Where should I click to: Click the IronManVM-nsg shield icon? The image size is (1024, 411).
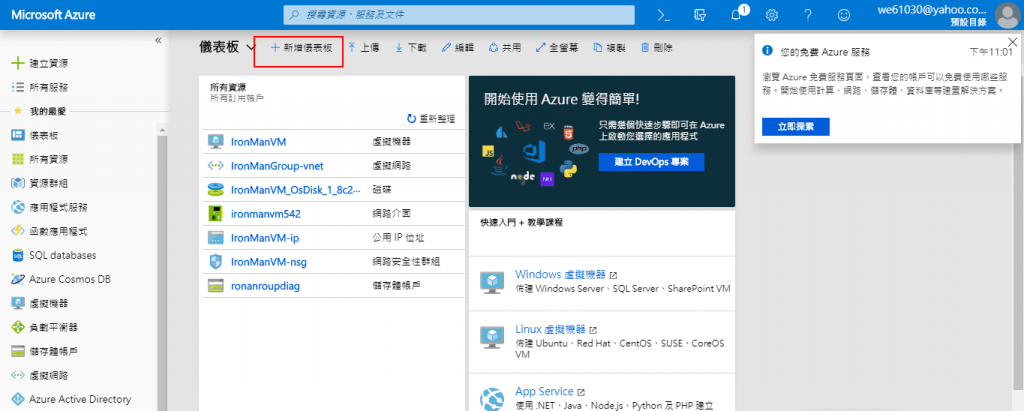pos(216,262)
